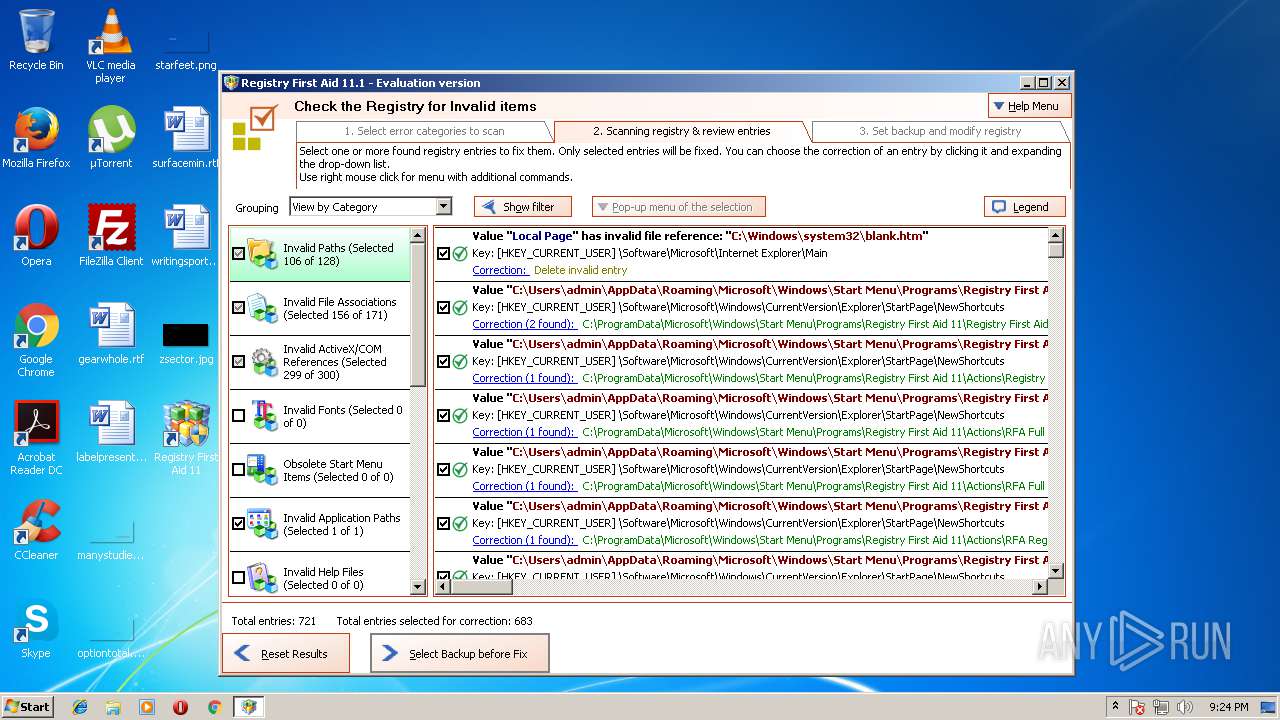
Task: Open Pop-up menu of the selection
Action: 679,207
